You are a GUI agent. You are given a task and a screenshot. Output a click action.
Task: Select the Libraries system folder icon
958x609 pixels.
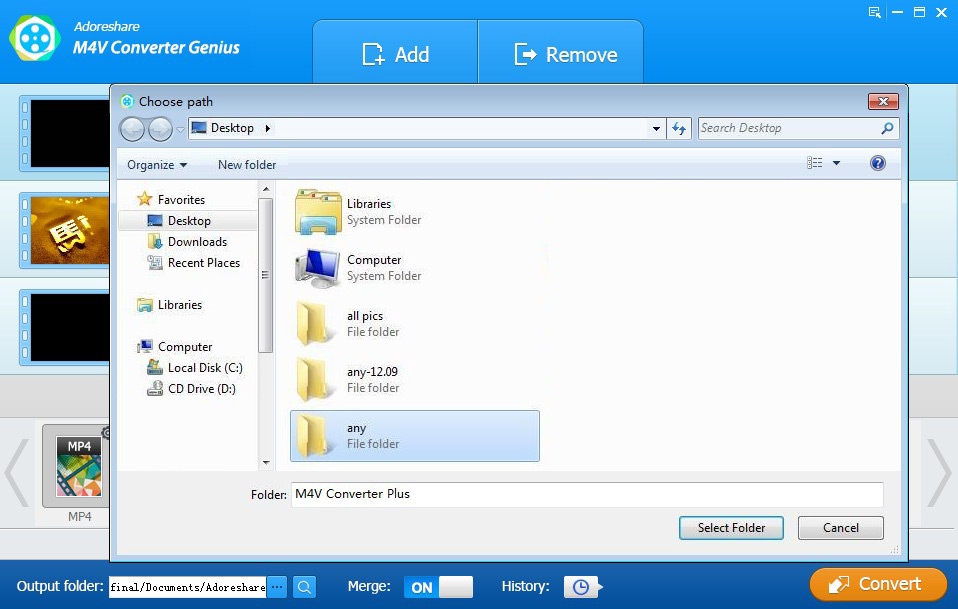[317, 211]
